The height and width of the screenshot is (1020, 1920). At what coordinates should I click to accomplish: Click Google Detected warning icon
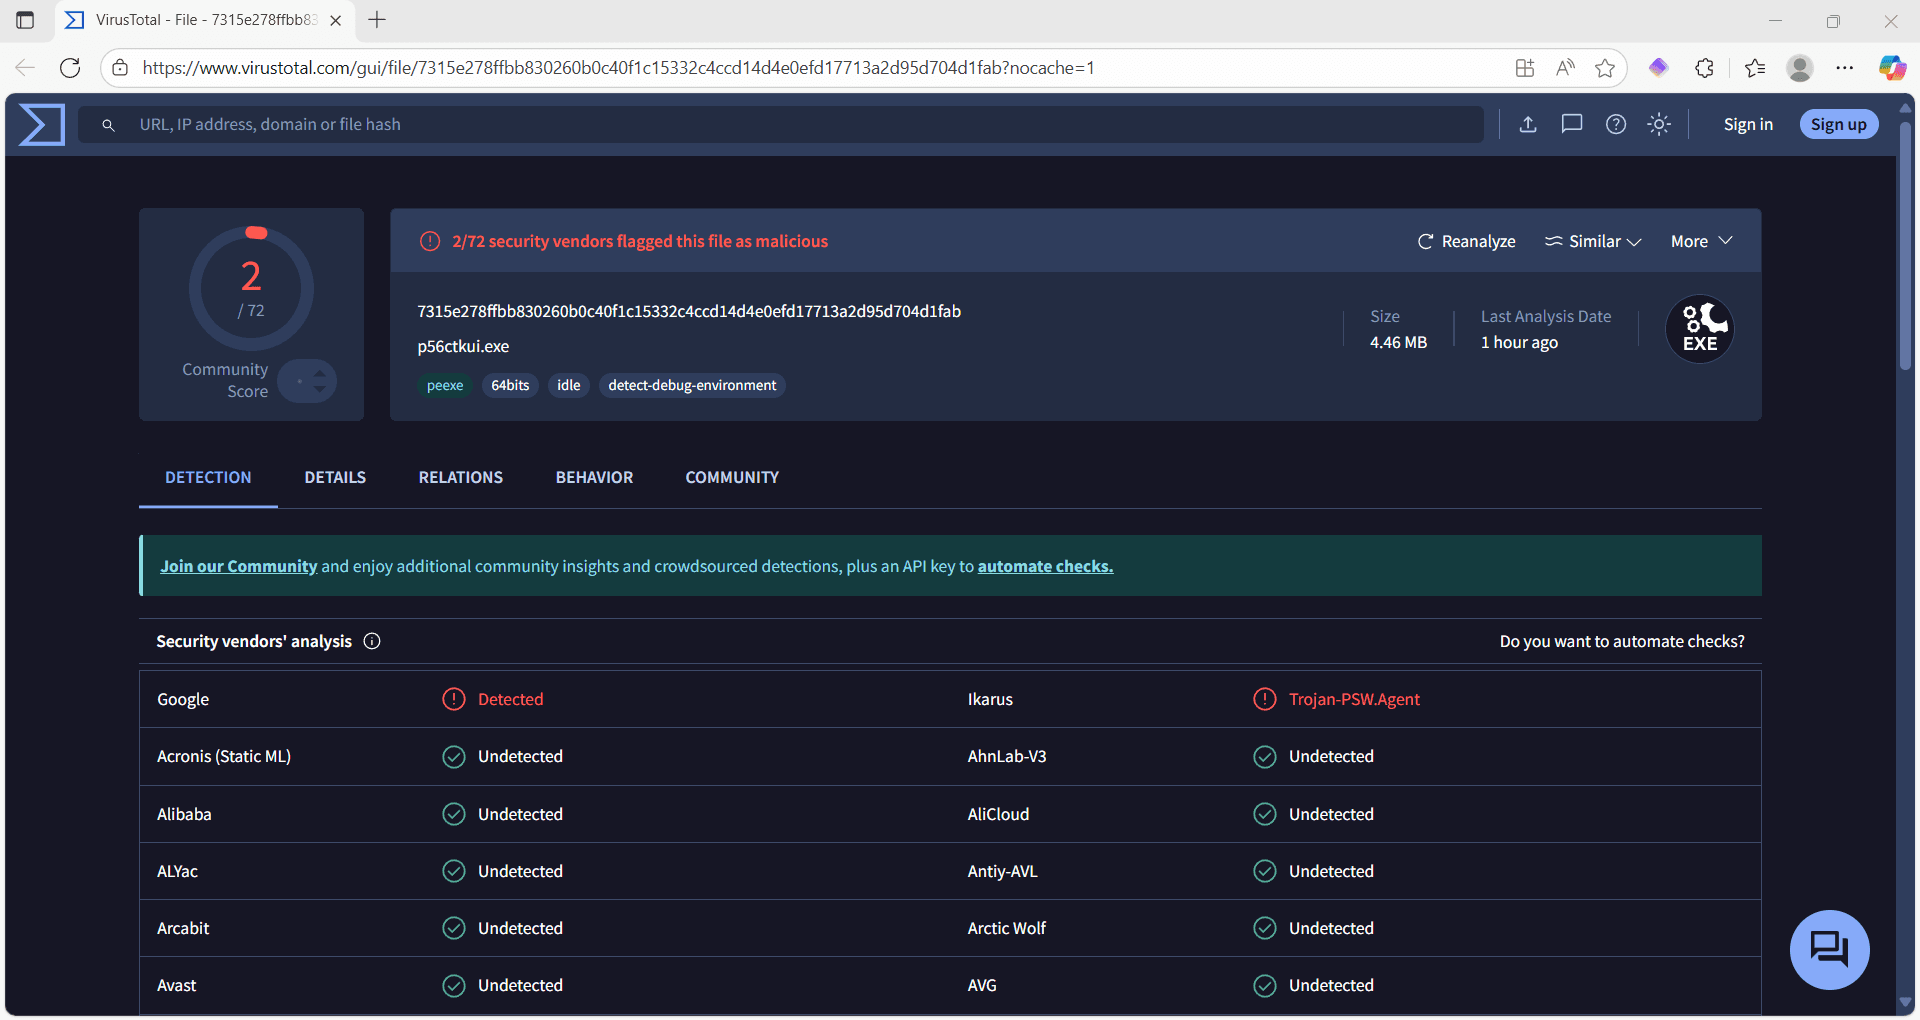[x=454, y=699]
